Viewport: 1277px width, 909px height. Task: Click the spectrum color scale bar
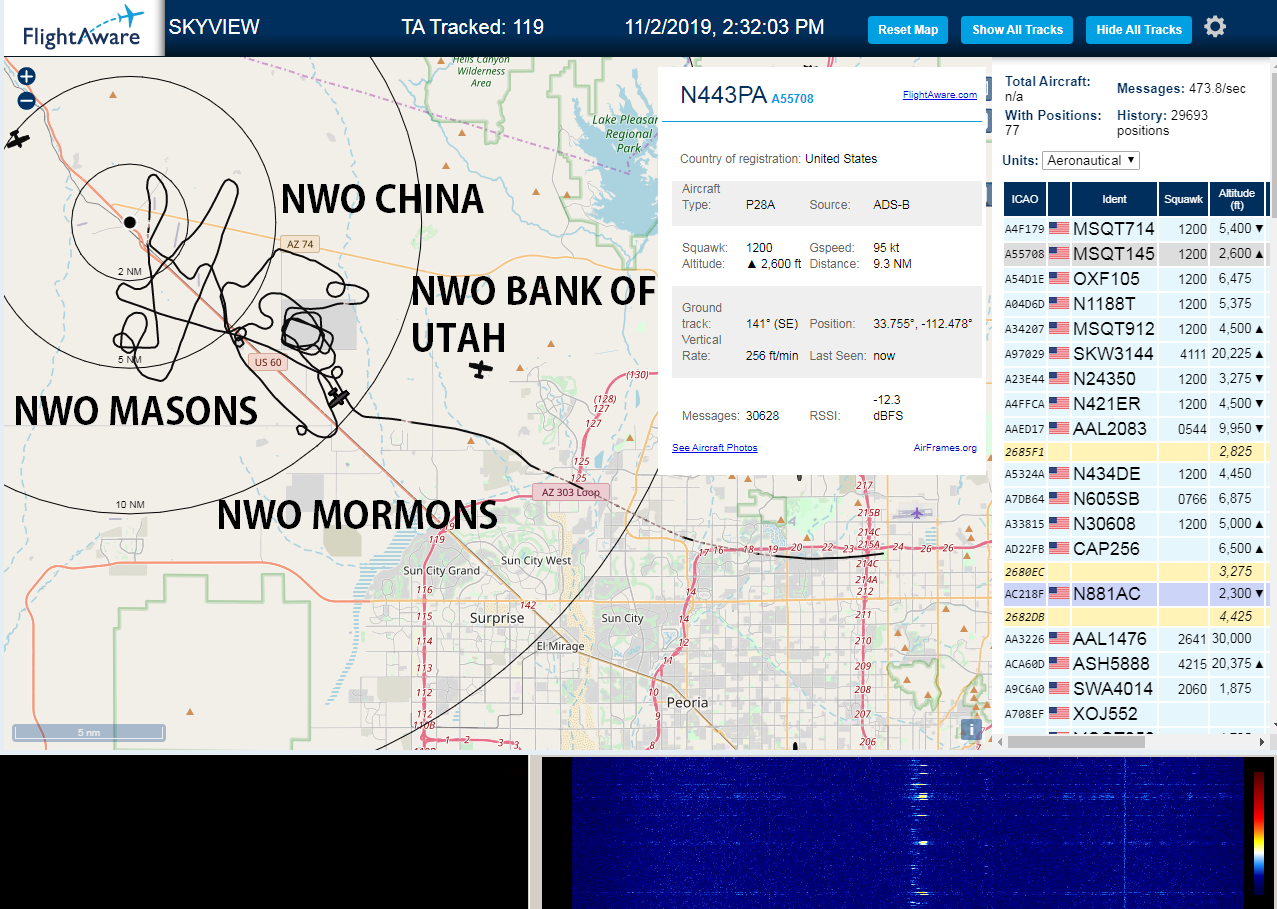1258,832
